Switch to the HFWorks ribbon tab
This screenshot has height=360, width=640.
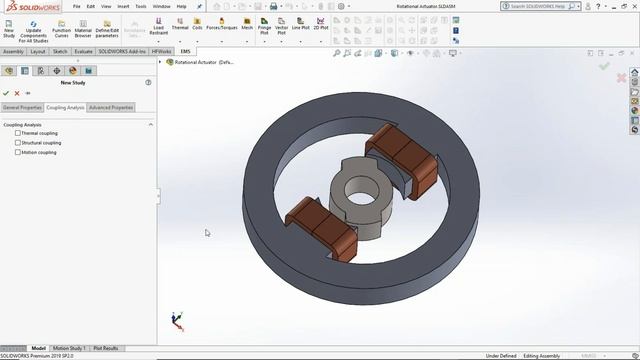coord(161,51)
